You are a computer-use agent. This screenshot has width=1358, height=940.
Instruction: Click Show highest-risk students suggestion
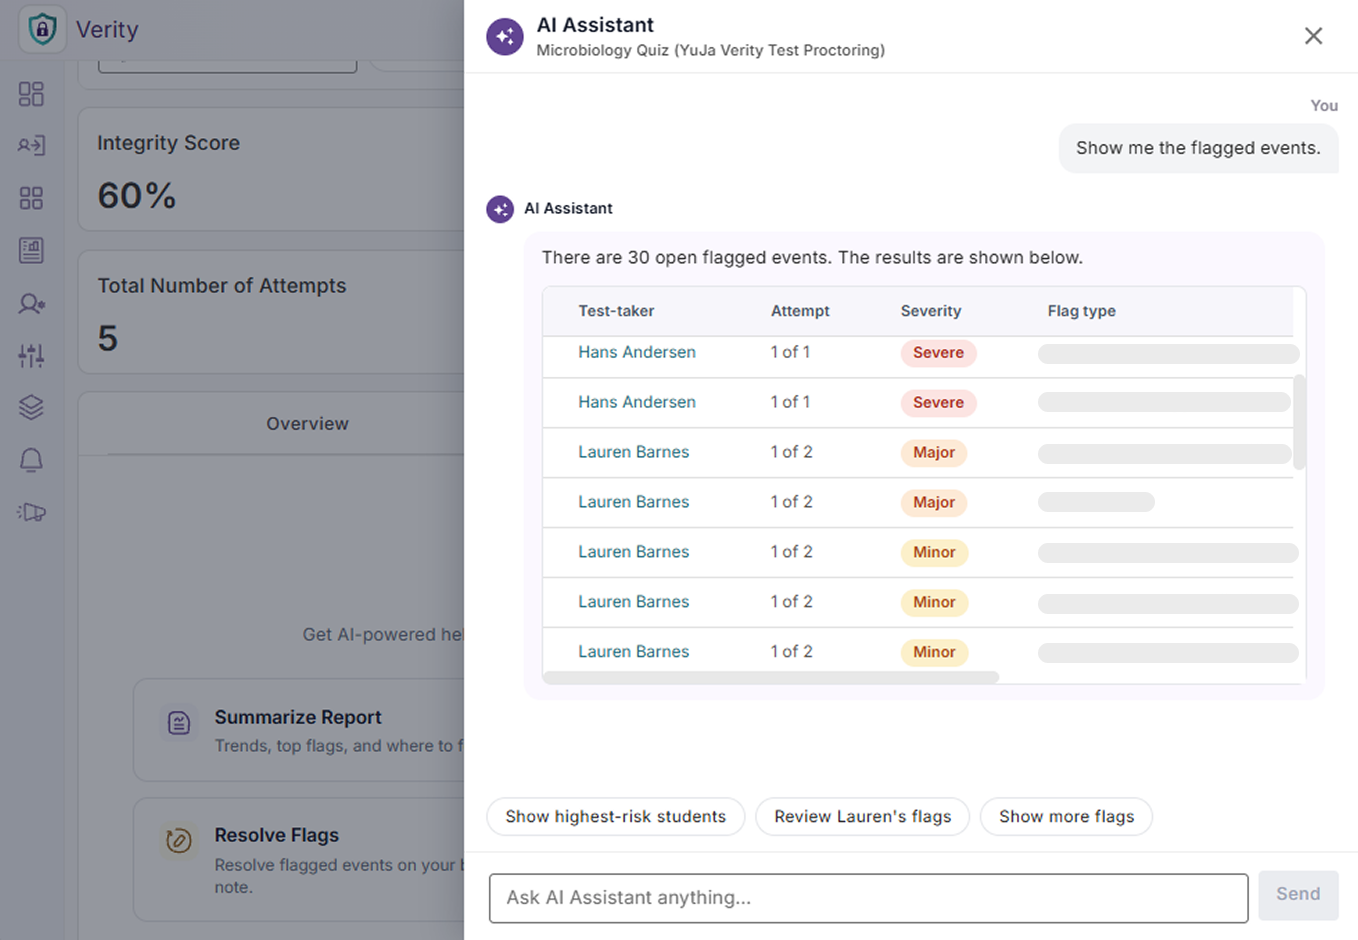click(x=616, y=817)
